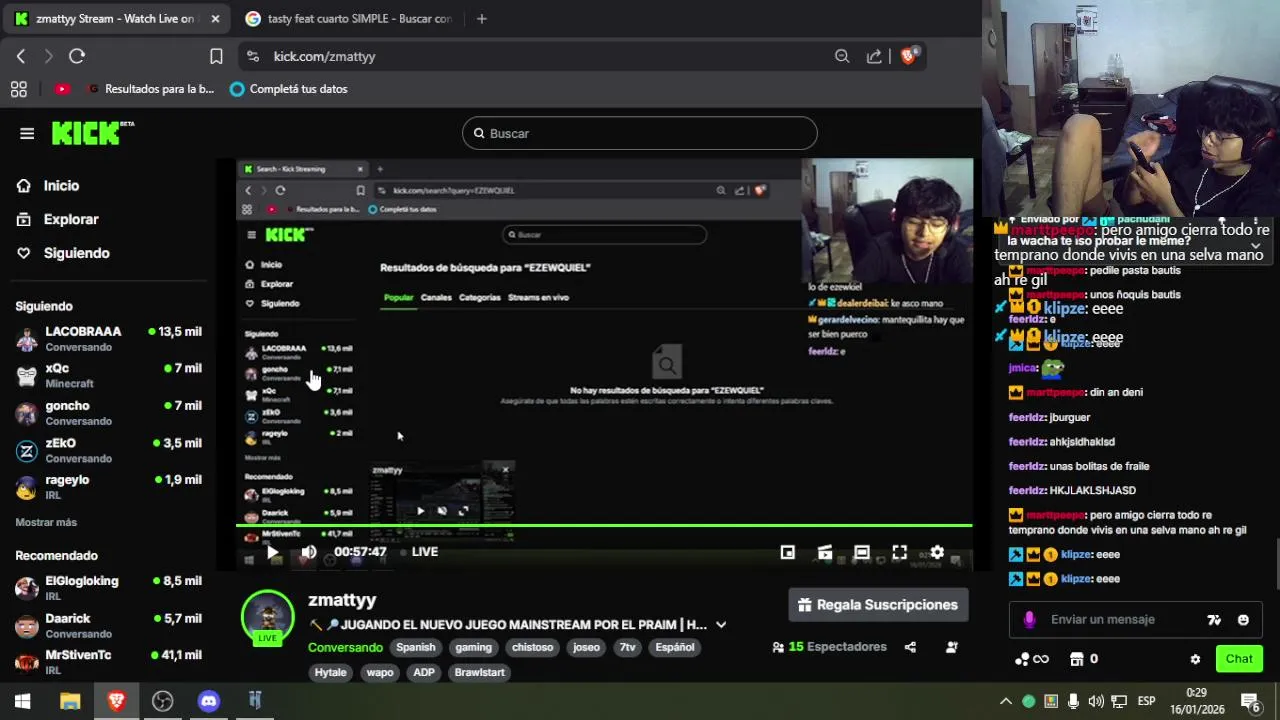The image size is (1280, 720).
Task: Create a clip with the clapperboard icon
Action: tap(825, 552)
